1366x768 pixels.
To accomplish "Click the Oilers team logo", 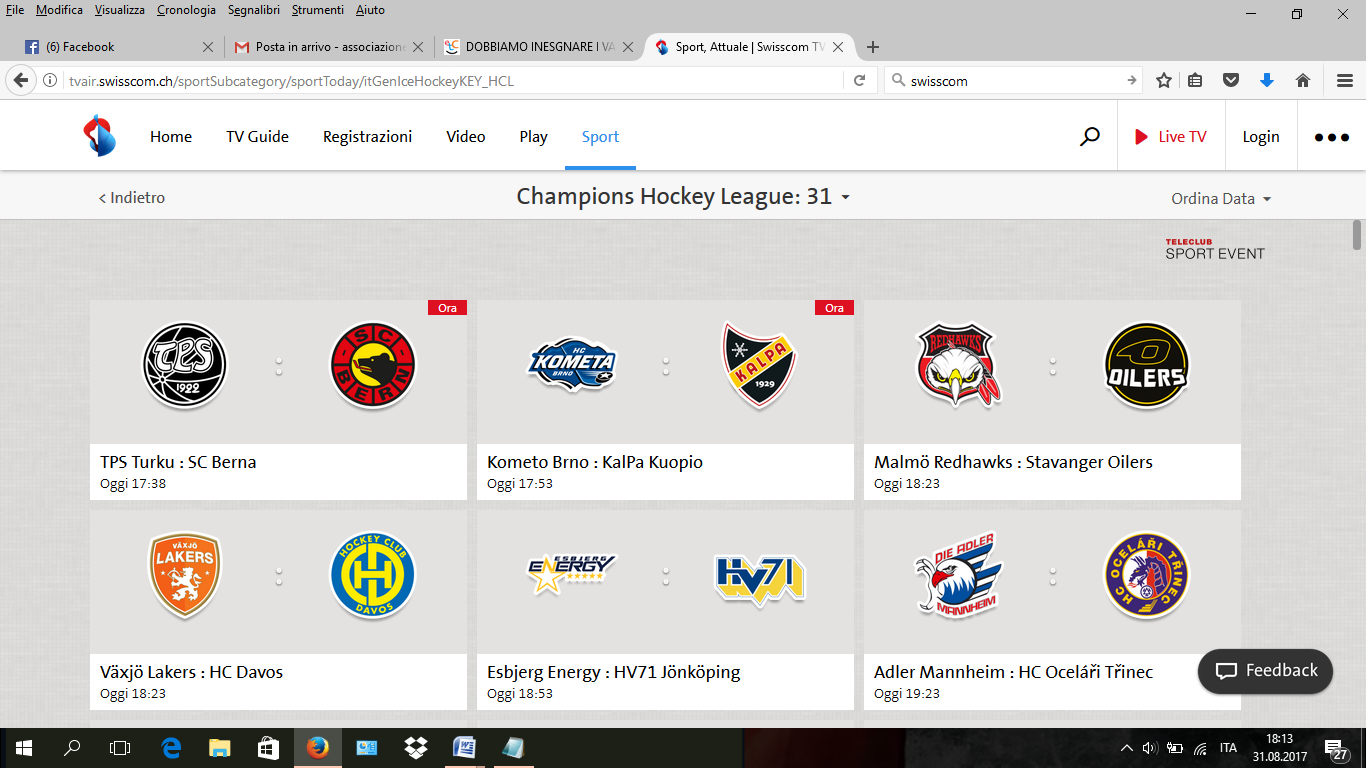I will [x=1147, y=366].
